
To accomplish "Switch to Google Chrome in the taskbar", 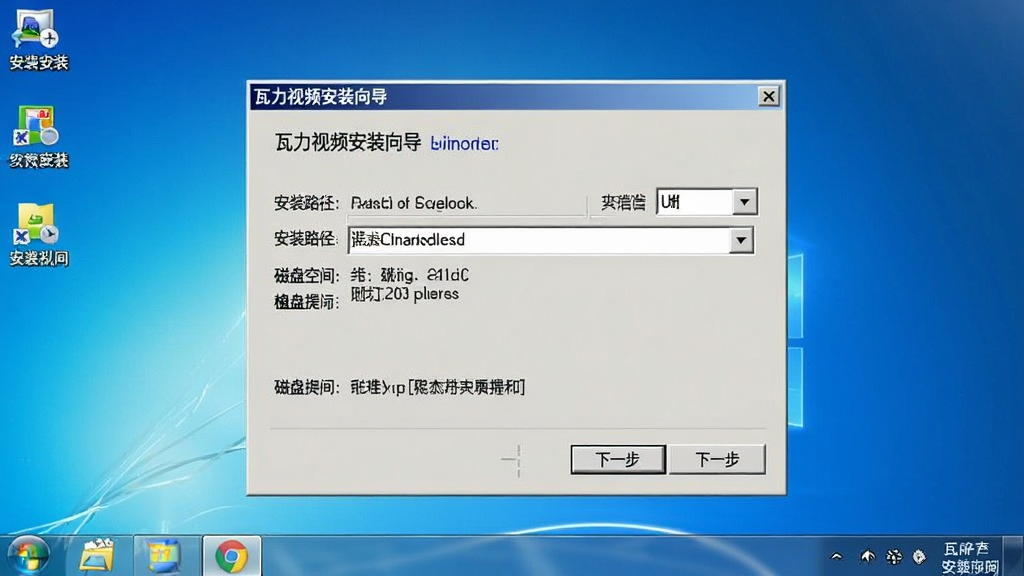I will (232, 556).
